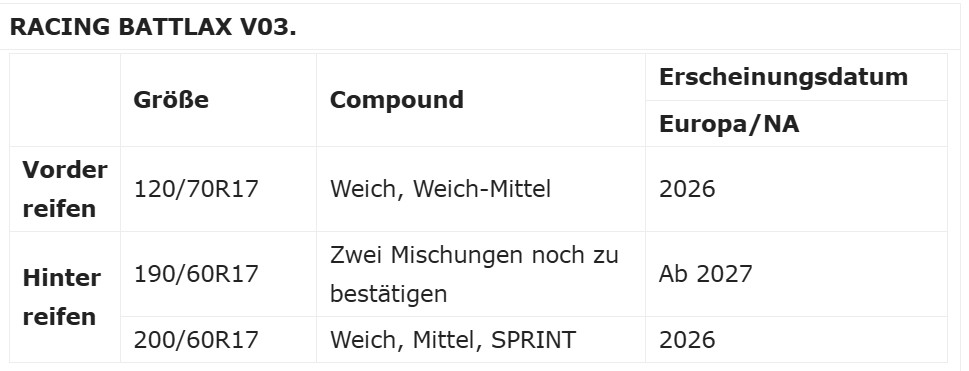Select the Weich, Weich-Mittel compound cell
This screenshot has height=371, width=969.
[481, 189]
